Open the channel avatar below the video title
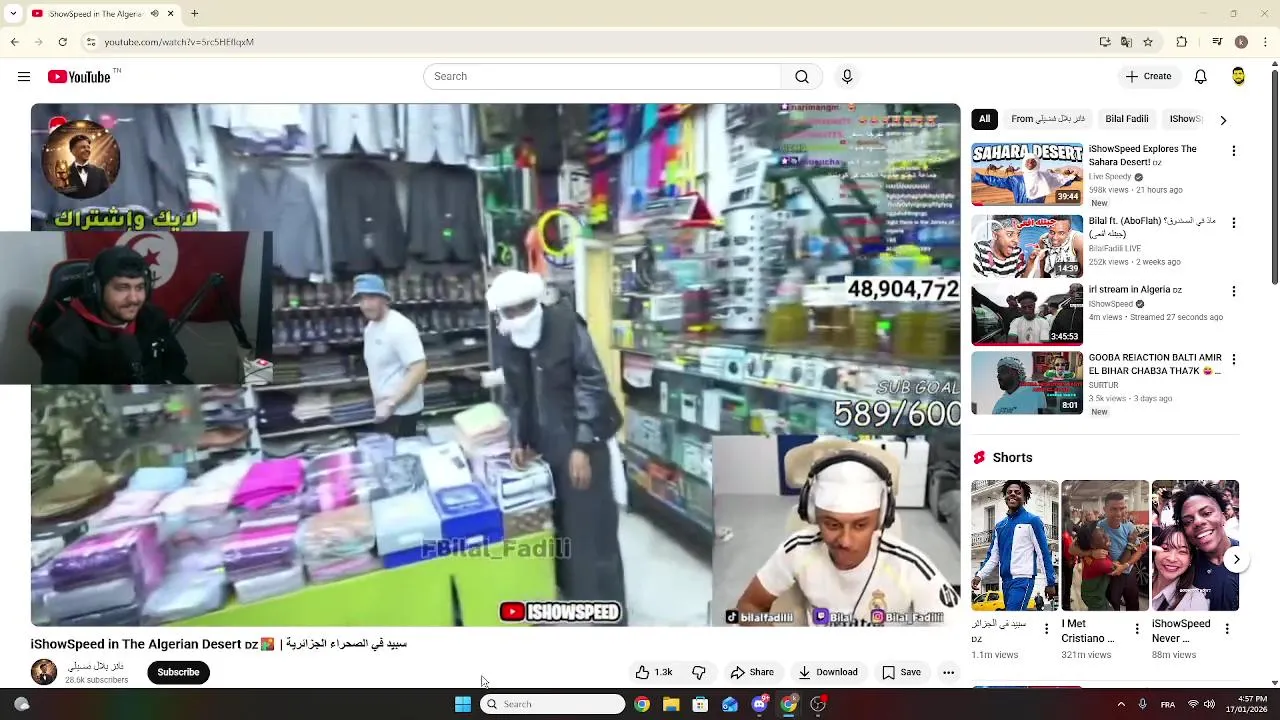Screen dimensions: 1280x720 [44, 672]
